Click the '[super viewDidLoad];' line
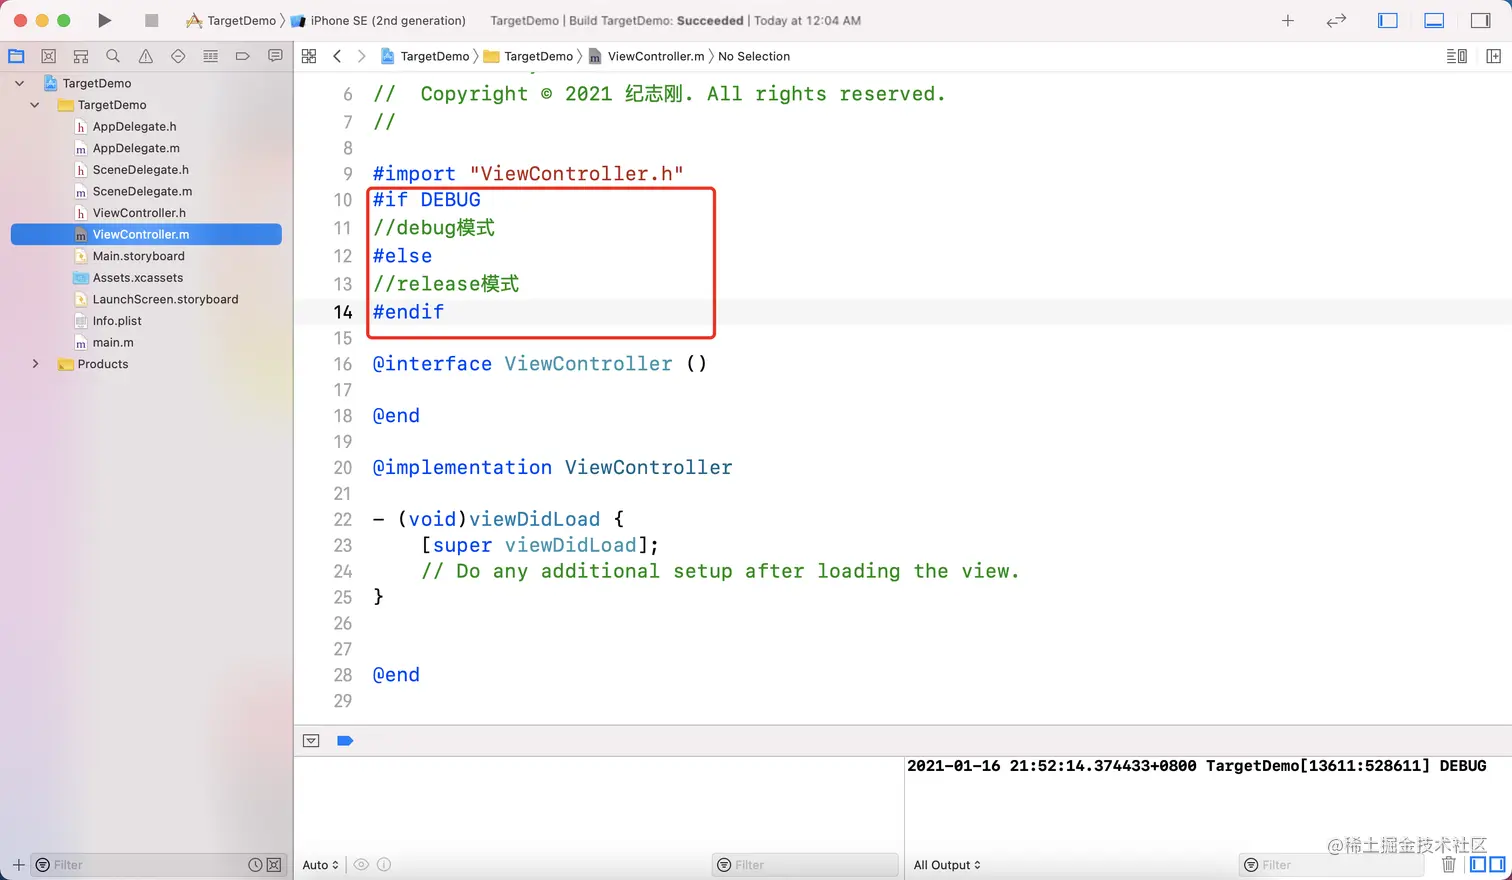Image resolution: width=1512 pixels, height=880 pixels. click(540, 545)
